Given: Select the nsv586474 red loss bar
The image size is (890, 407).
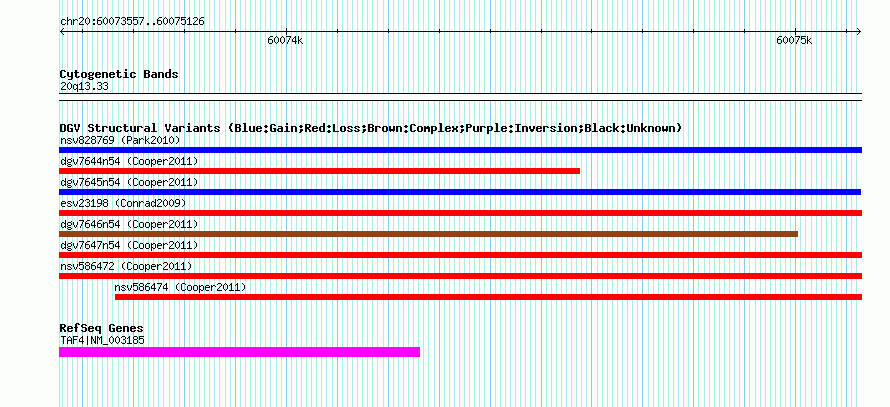Looking at the screenshot, I should click(x=488, y=297).
